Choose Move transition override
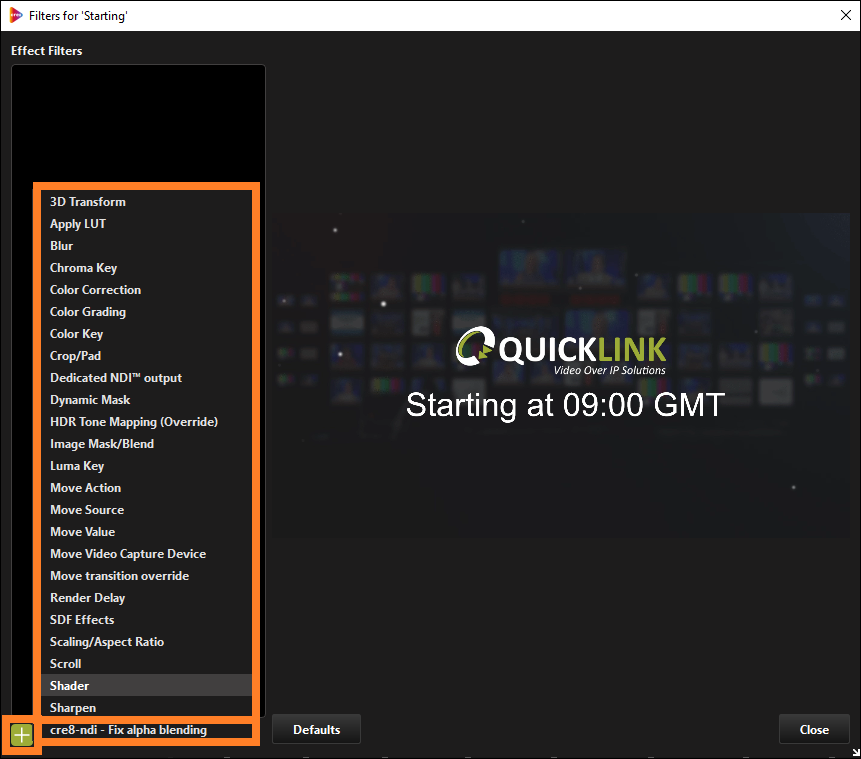861x759 pixels. click(146, 575)
